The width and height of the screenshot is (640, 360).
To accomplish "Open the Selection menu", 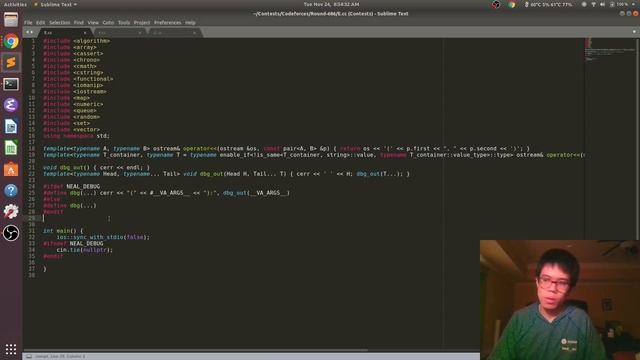I will click(60, 23).
